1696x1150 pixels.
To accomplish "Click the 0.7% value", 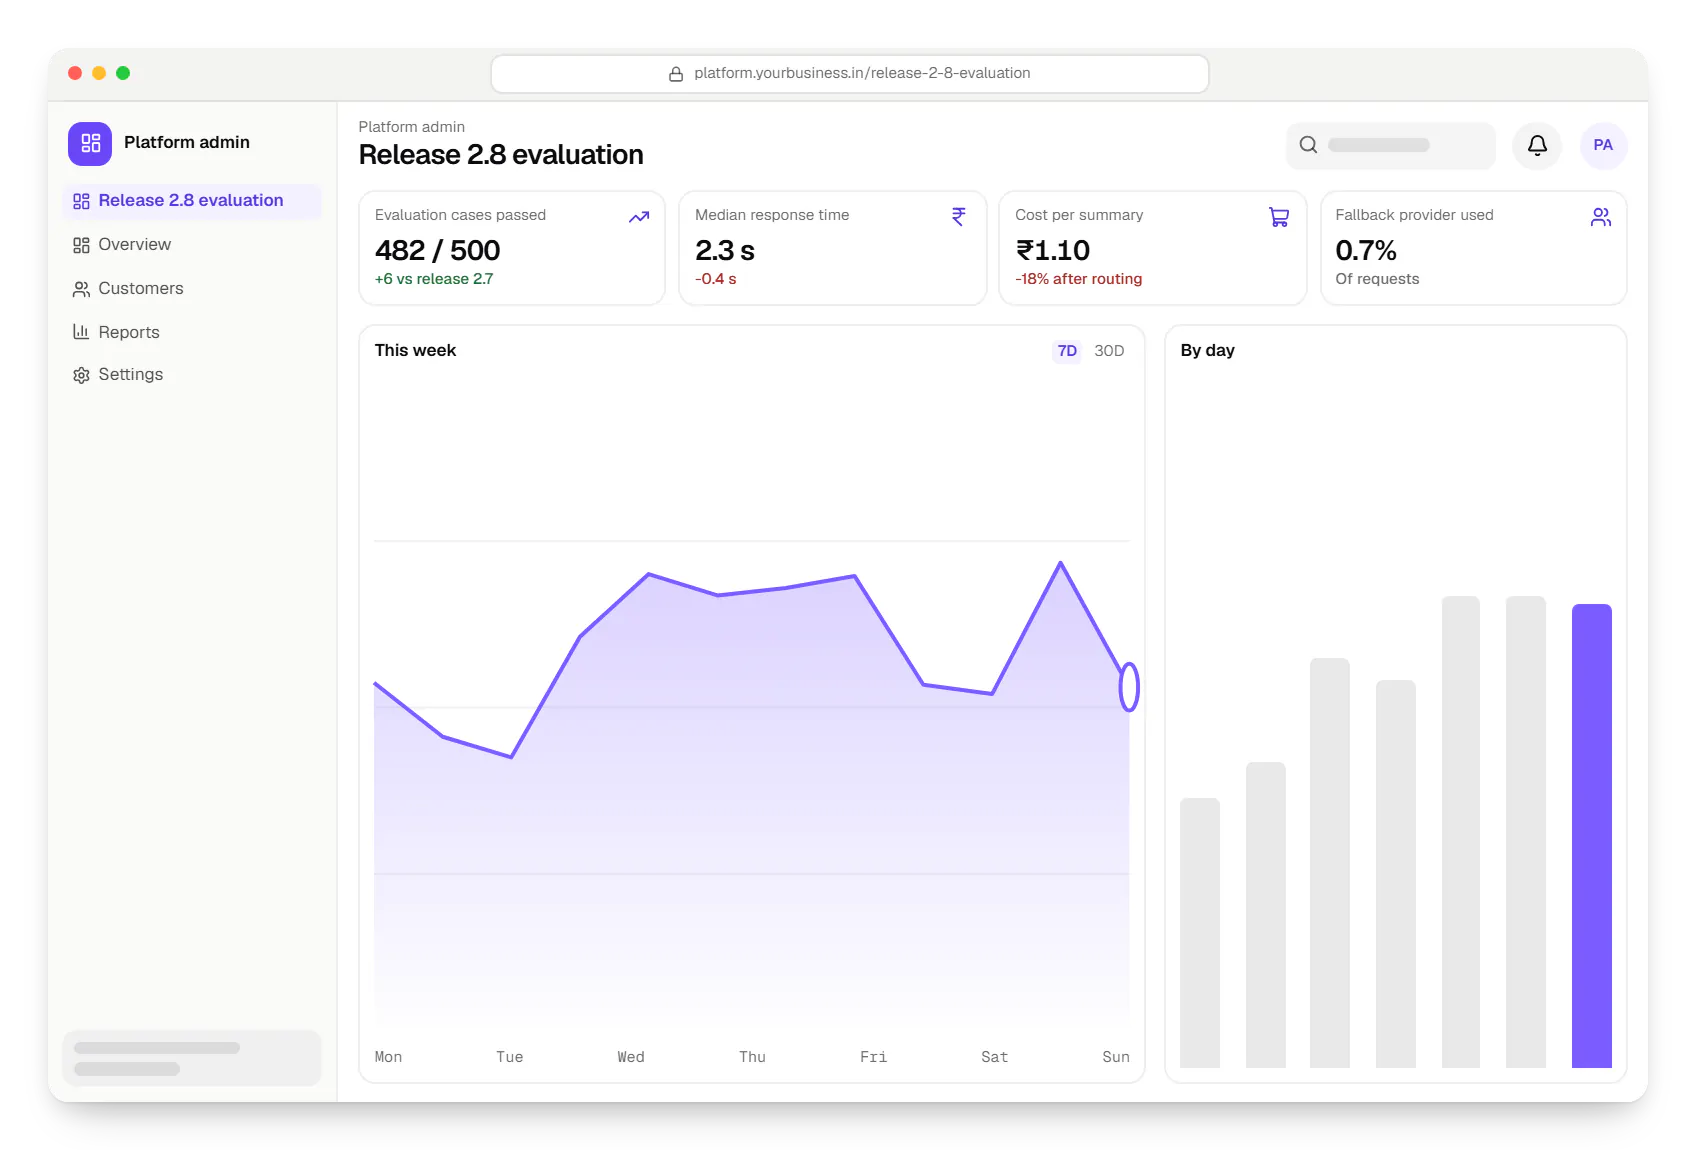I will click(x=1366, y=250).
